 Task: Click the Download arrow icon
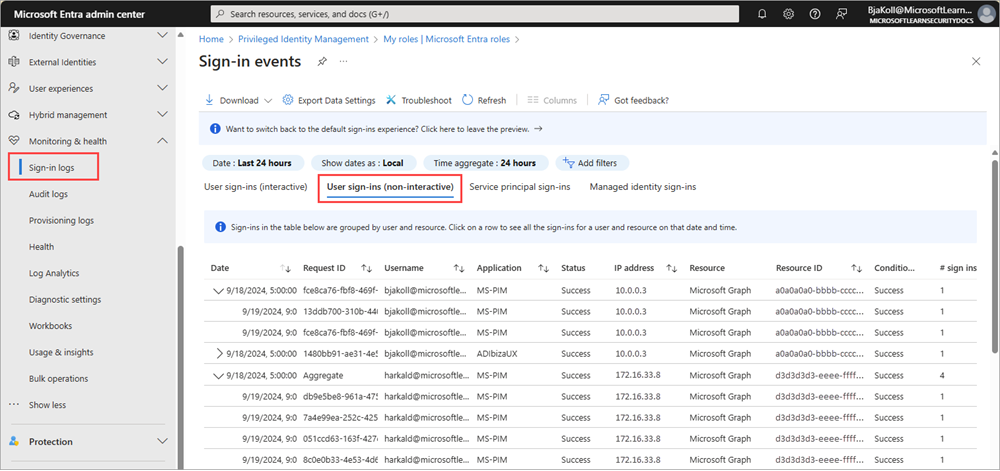209,100
